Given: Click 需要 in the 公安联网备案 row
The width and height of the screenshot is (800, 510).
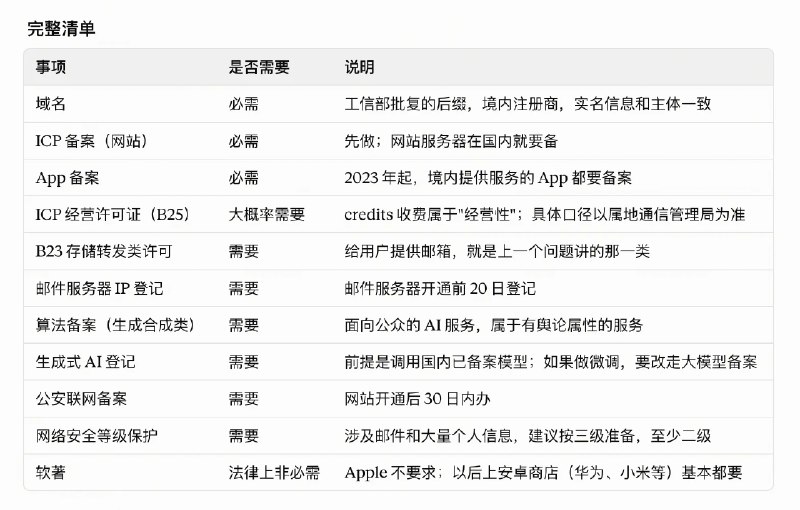Looking at the screenshot, I should 243,399.
